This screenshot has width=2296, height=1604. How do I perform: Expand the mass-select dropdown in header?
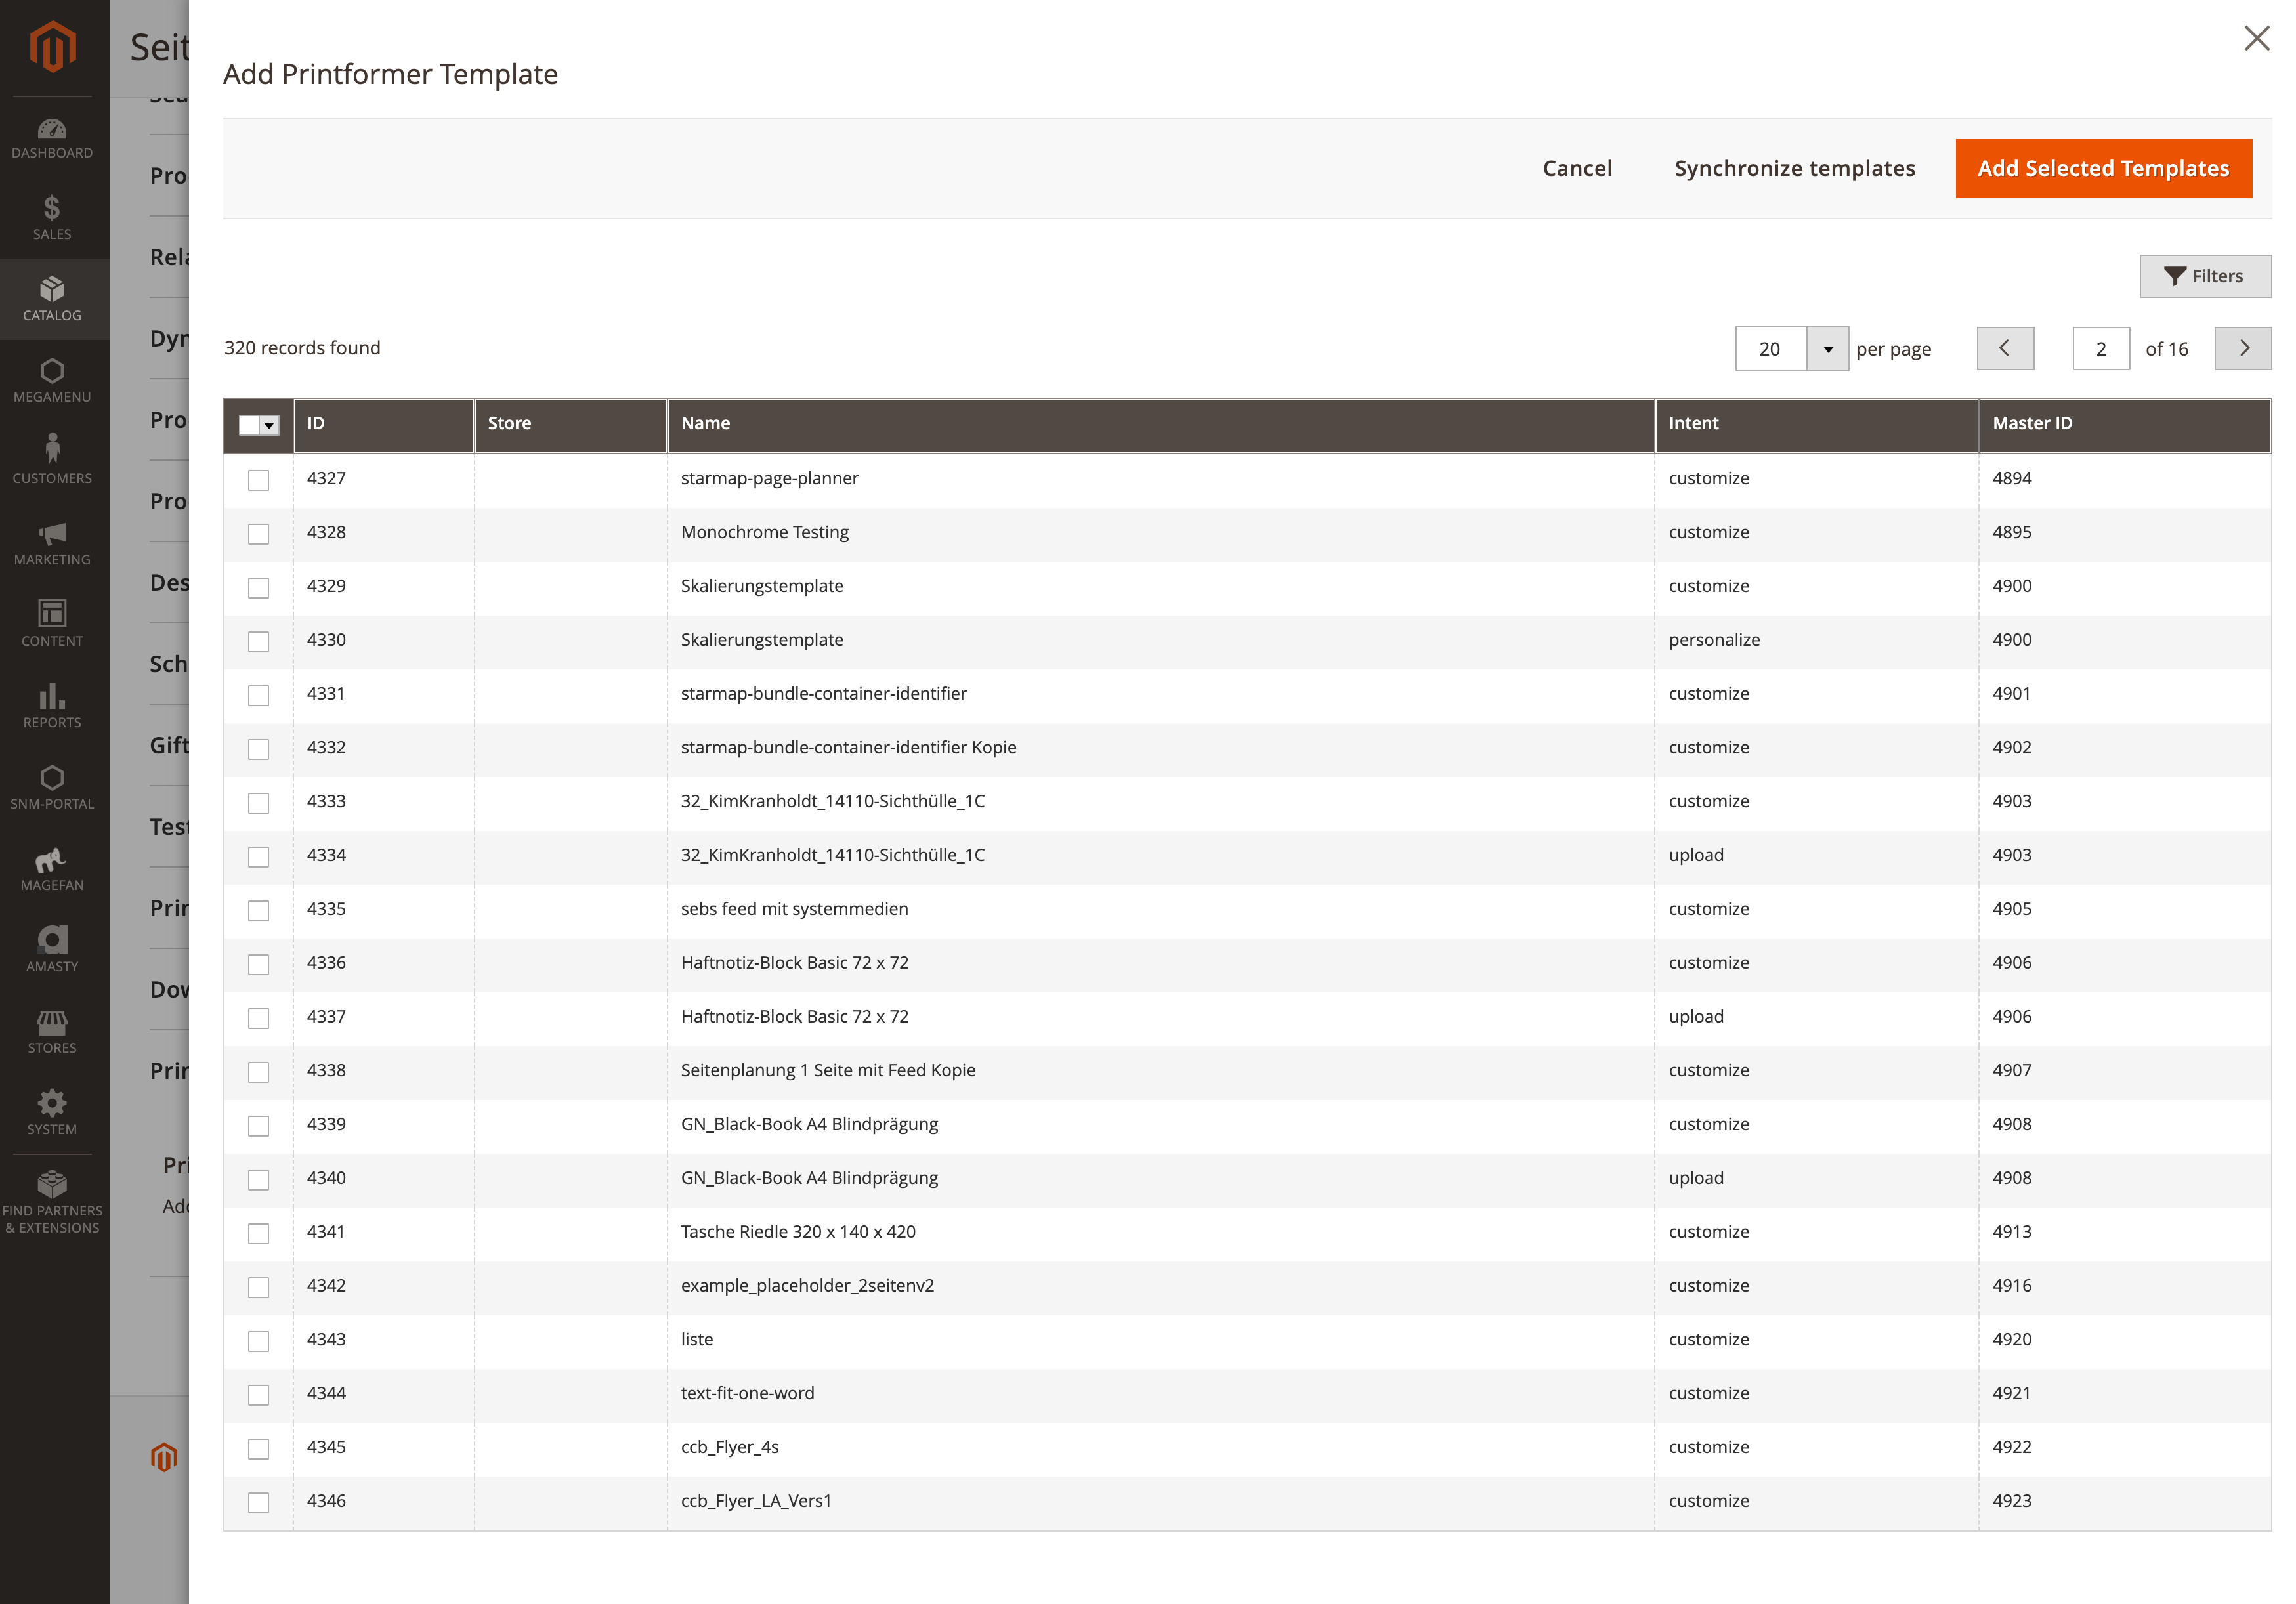pos(269,425)
